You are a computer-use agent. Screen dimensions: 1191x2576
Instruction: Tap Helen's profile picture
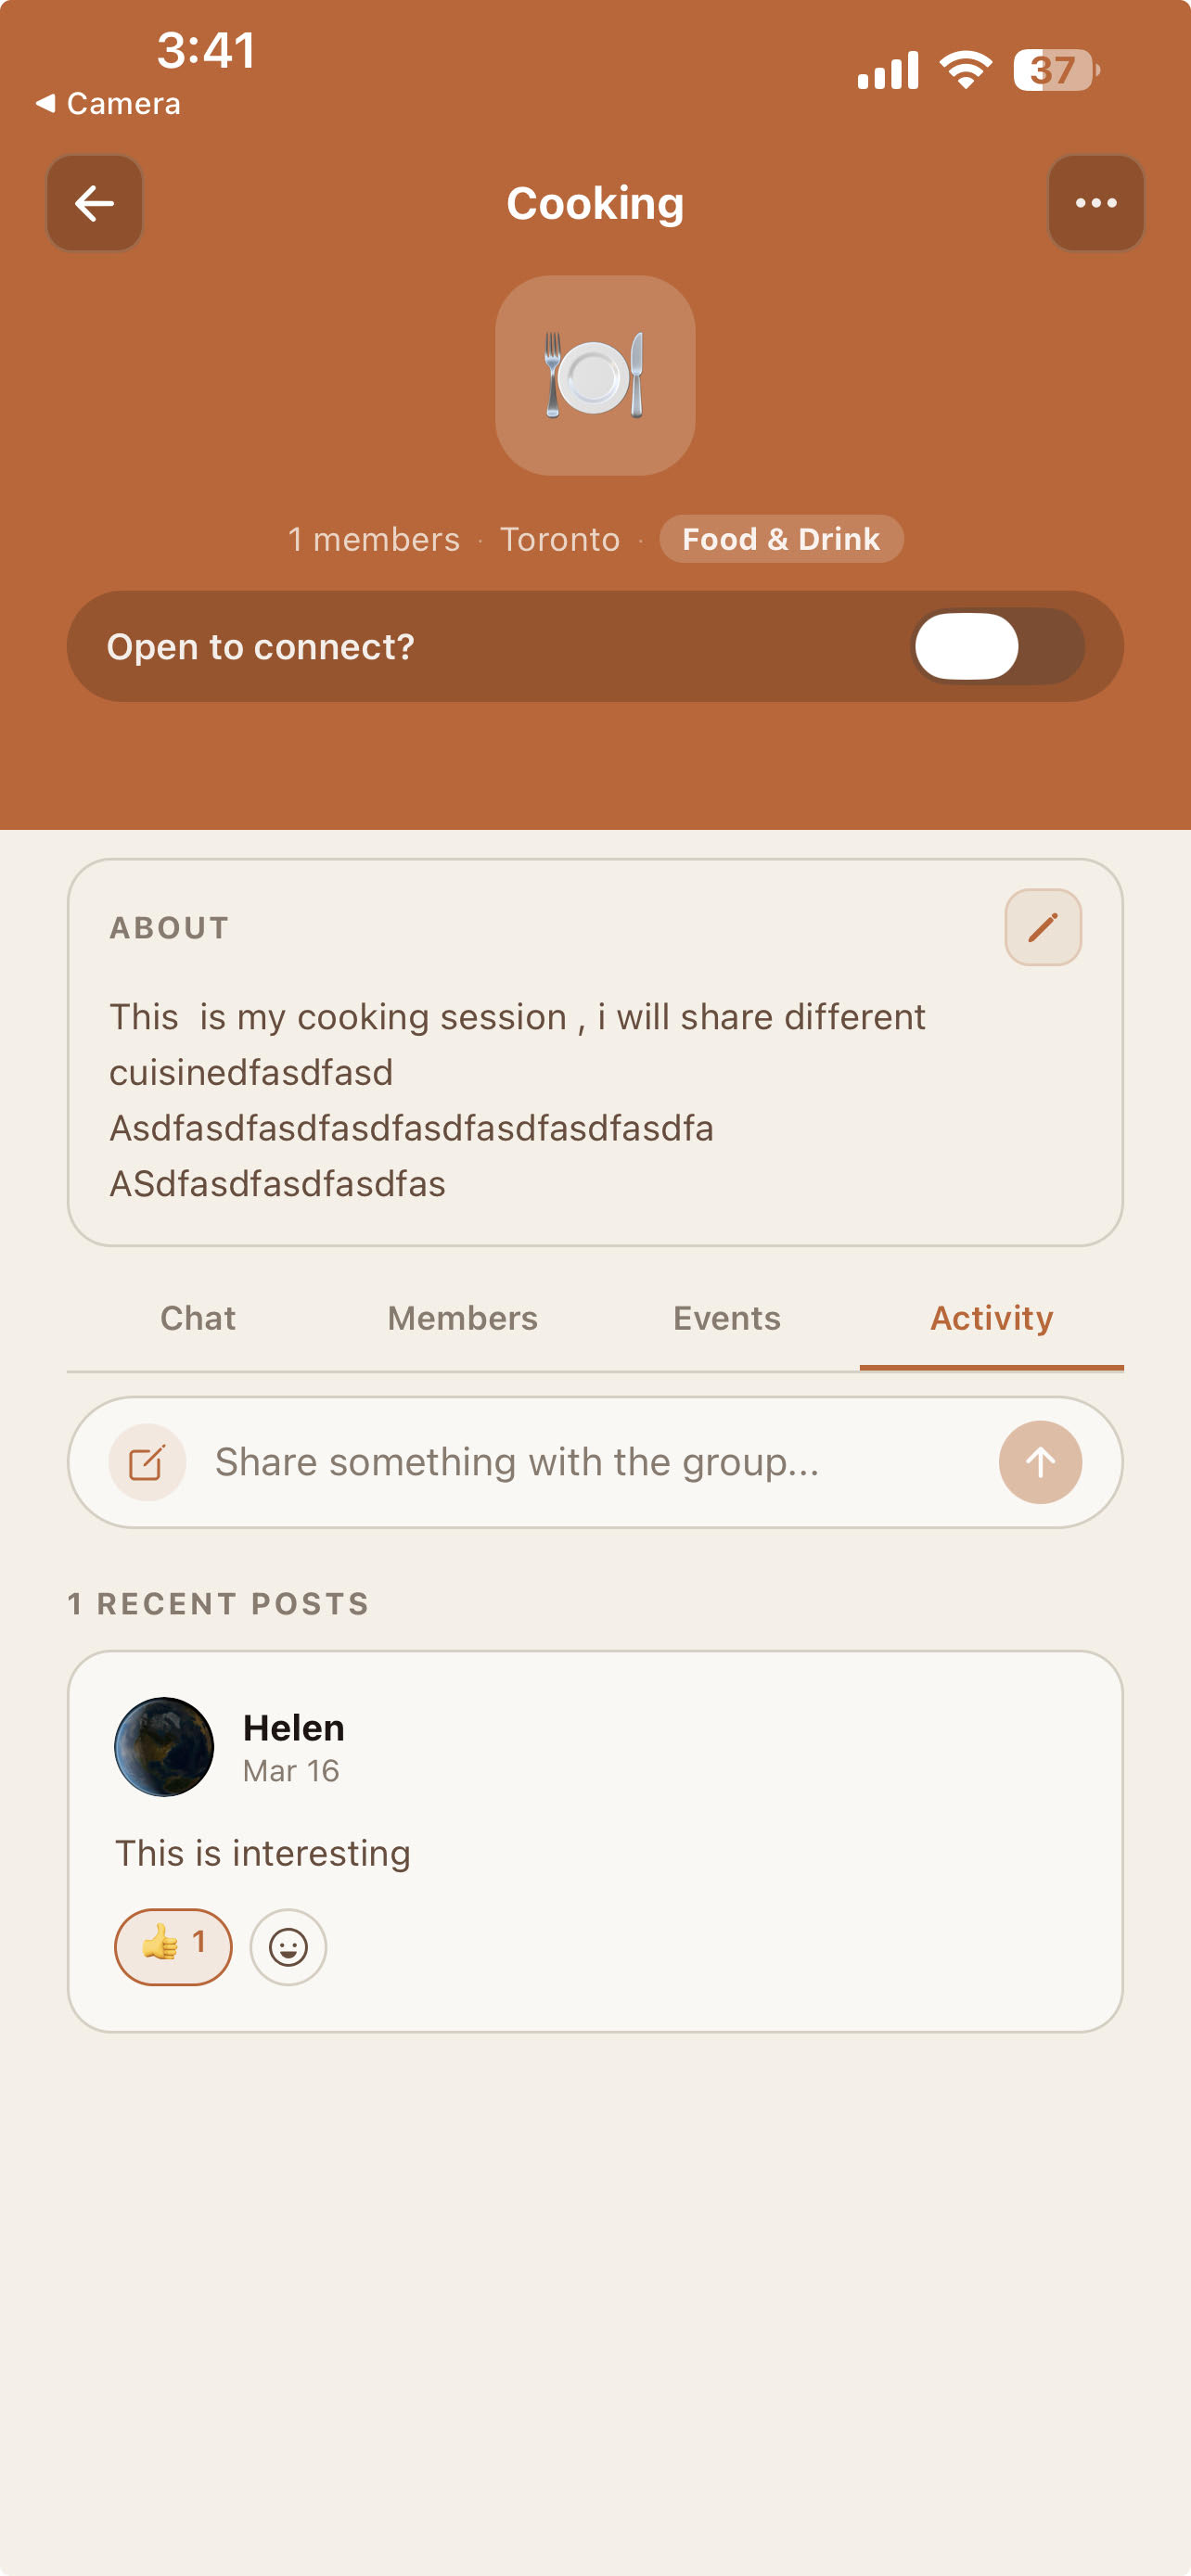[164, 1746]
